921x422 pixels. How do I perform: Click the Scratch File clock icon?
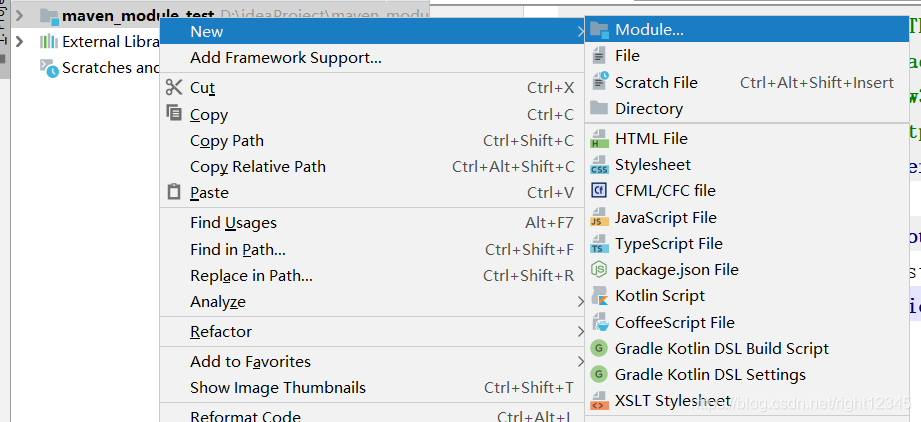coord(600,82)
